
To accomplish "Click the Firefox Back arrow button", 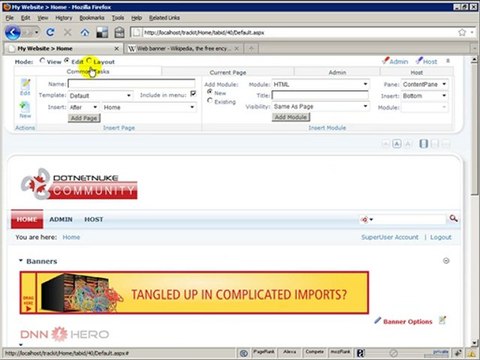I will [x=13, y=33].
